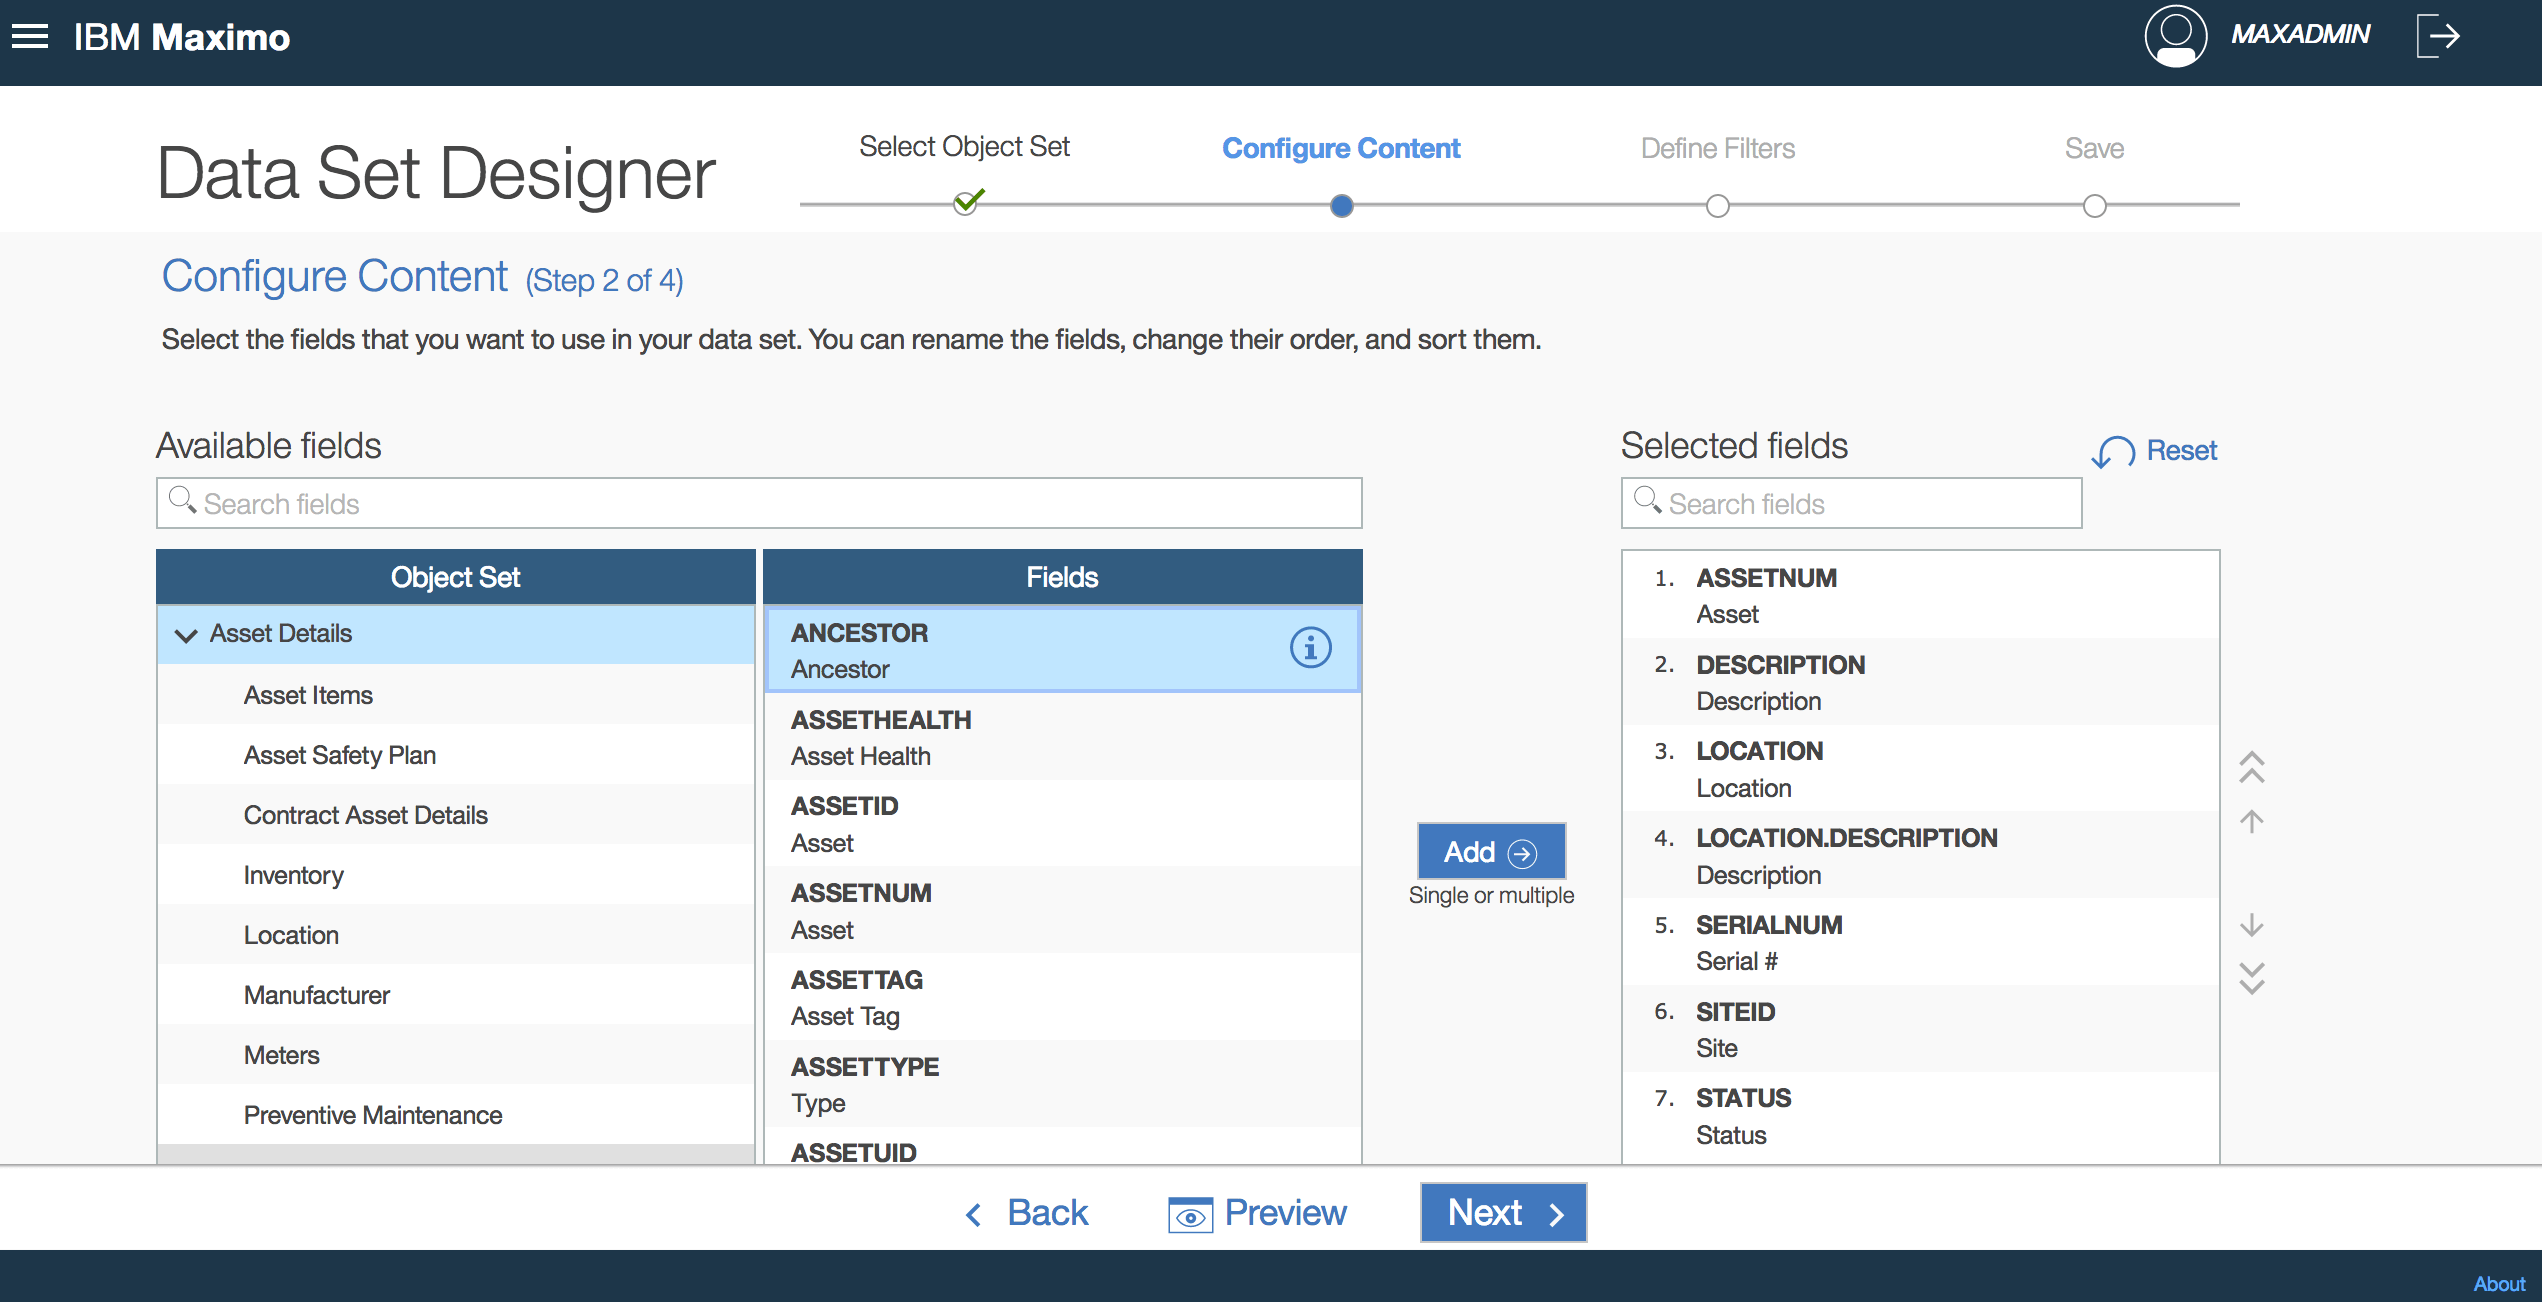Click the Reset undo arrow icon

point(2113,452)
